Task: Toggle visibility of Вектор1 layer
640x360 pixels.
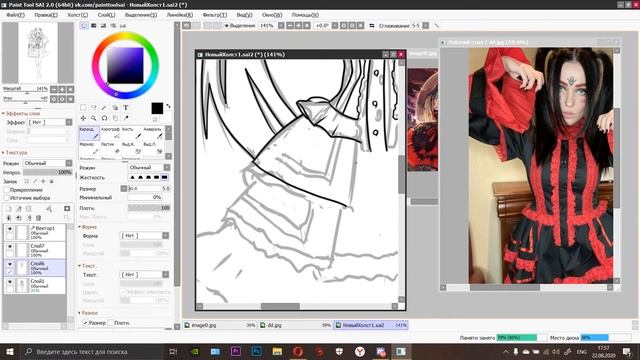Action: [10, 229]
